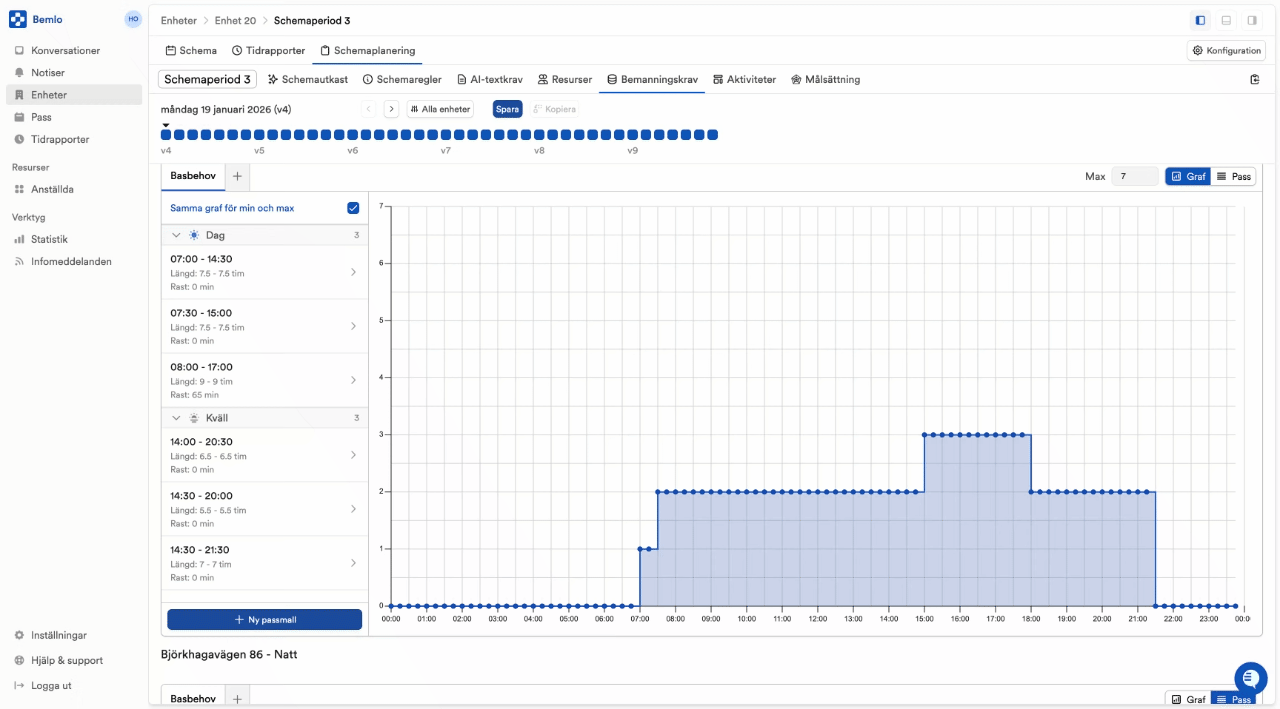This screenshot has width=1280, height=709.
Task: Switch to the Tidrapporter tab
Action: pos(268,50)
